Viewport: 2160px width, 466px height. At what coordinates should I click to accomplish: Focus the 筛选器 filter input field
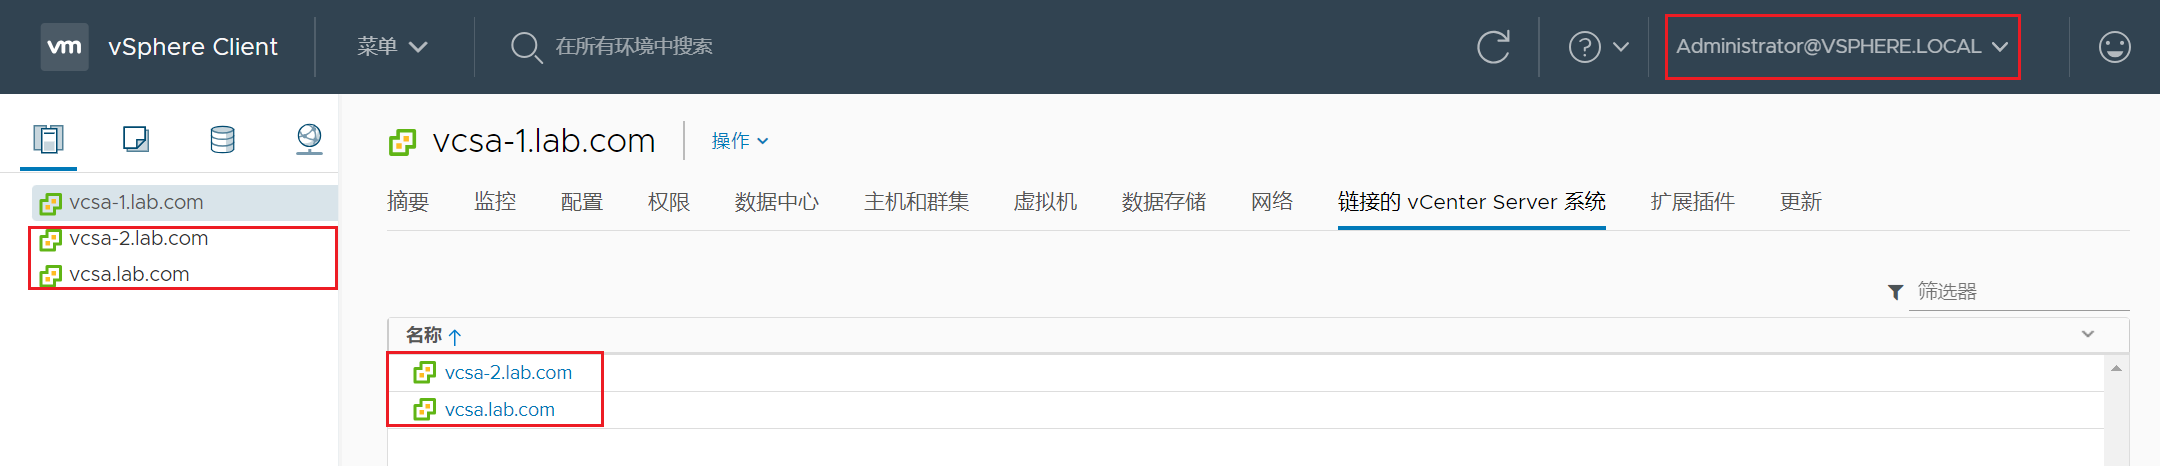click(x=2019, y=292)
